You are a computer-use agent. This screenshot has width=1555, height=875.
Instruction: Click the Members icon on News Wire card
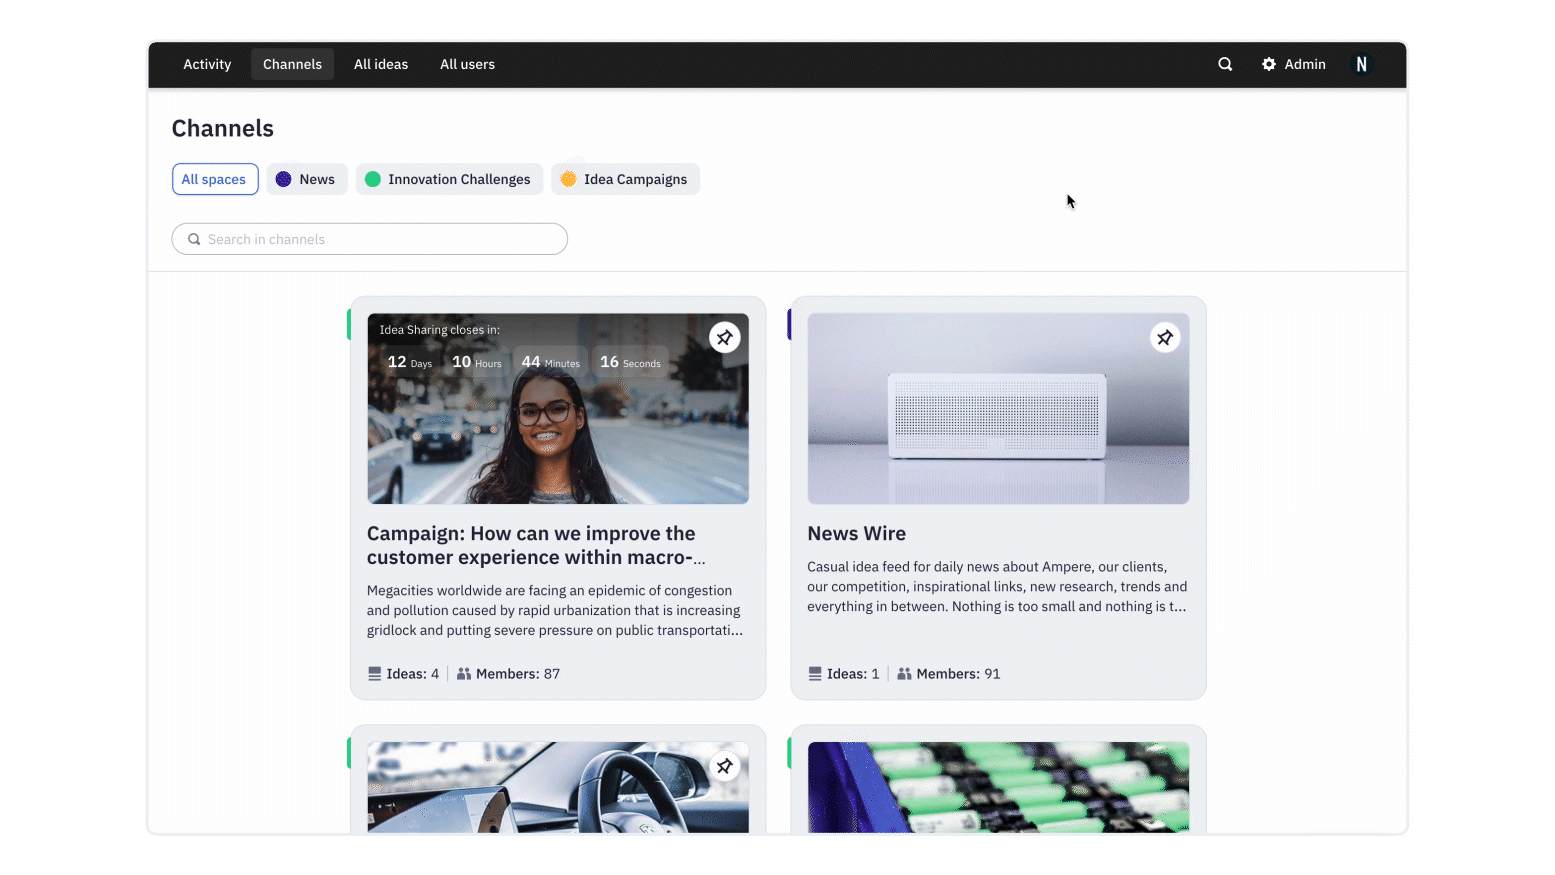pyautogui.click(x=904, y=674)
